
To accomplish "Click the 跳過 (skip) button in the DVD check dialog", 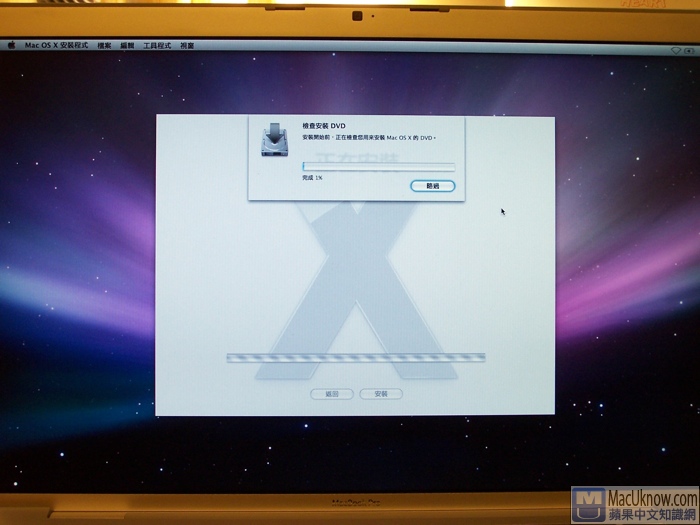I will 433,186.
